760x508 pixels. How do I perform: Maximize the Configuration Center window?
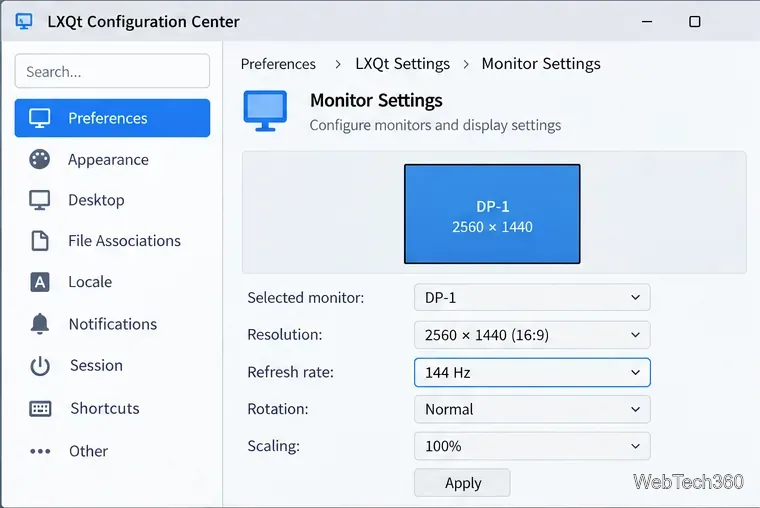(x=695, y=21)
